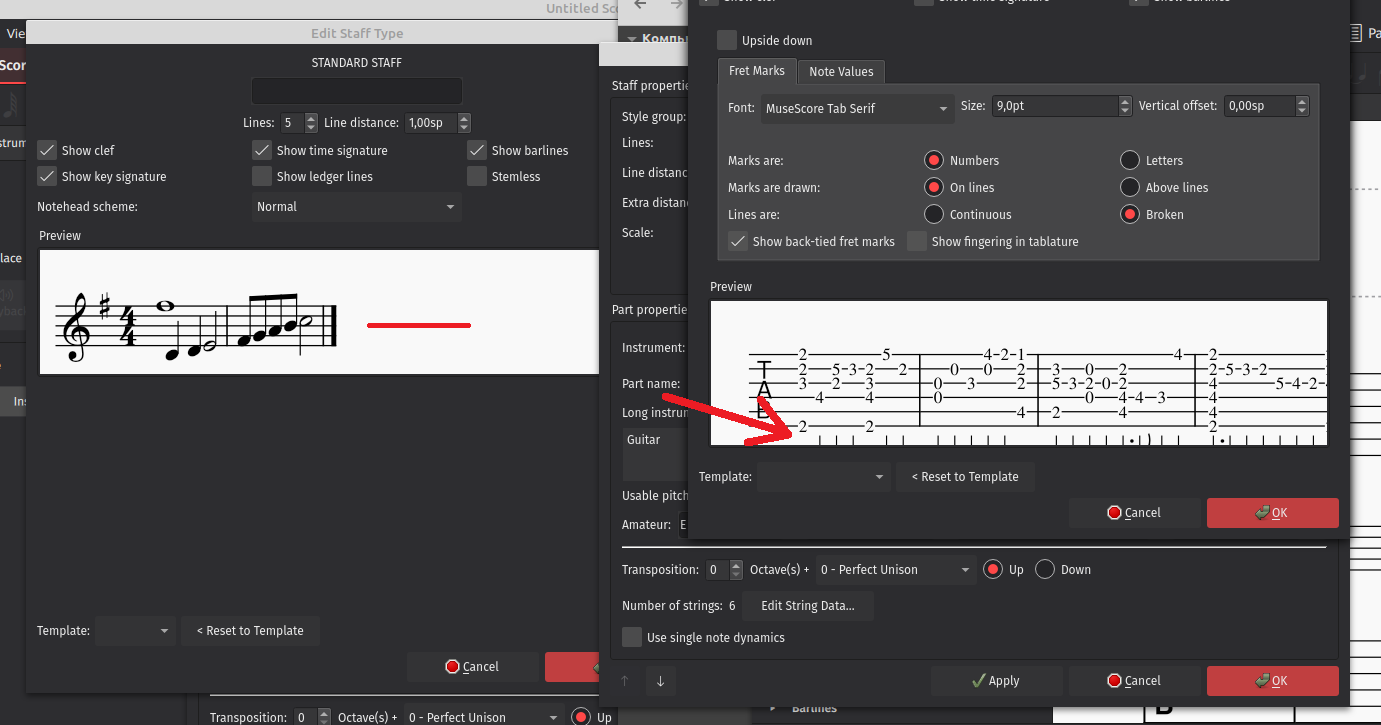Increment the Lines spinner arrows
The width and height of the screenshot is (1381, 725).
point(311,123)
